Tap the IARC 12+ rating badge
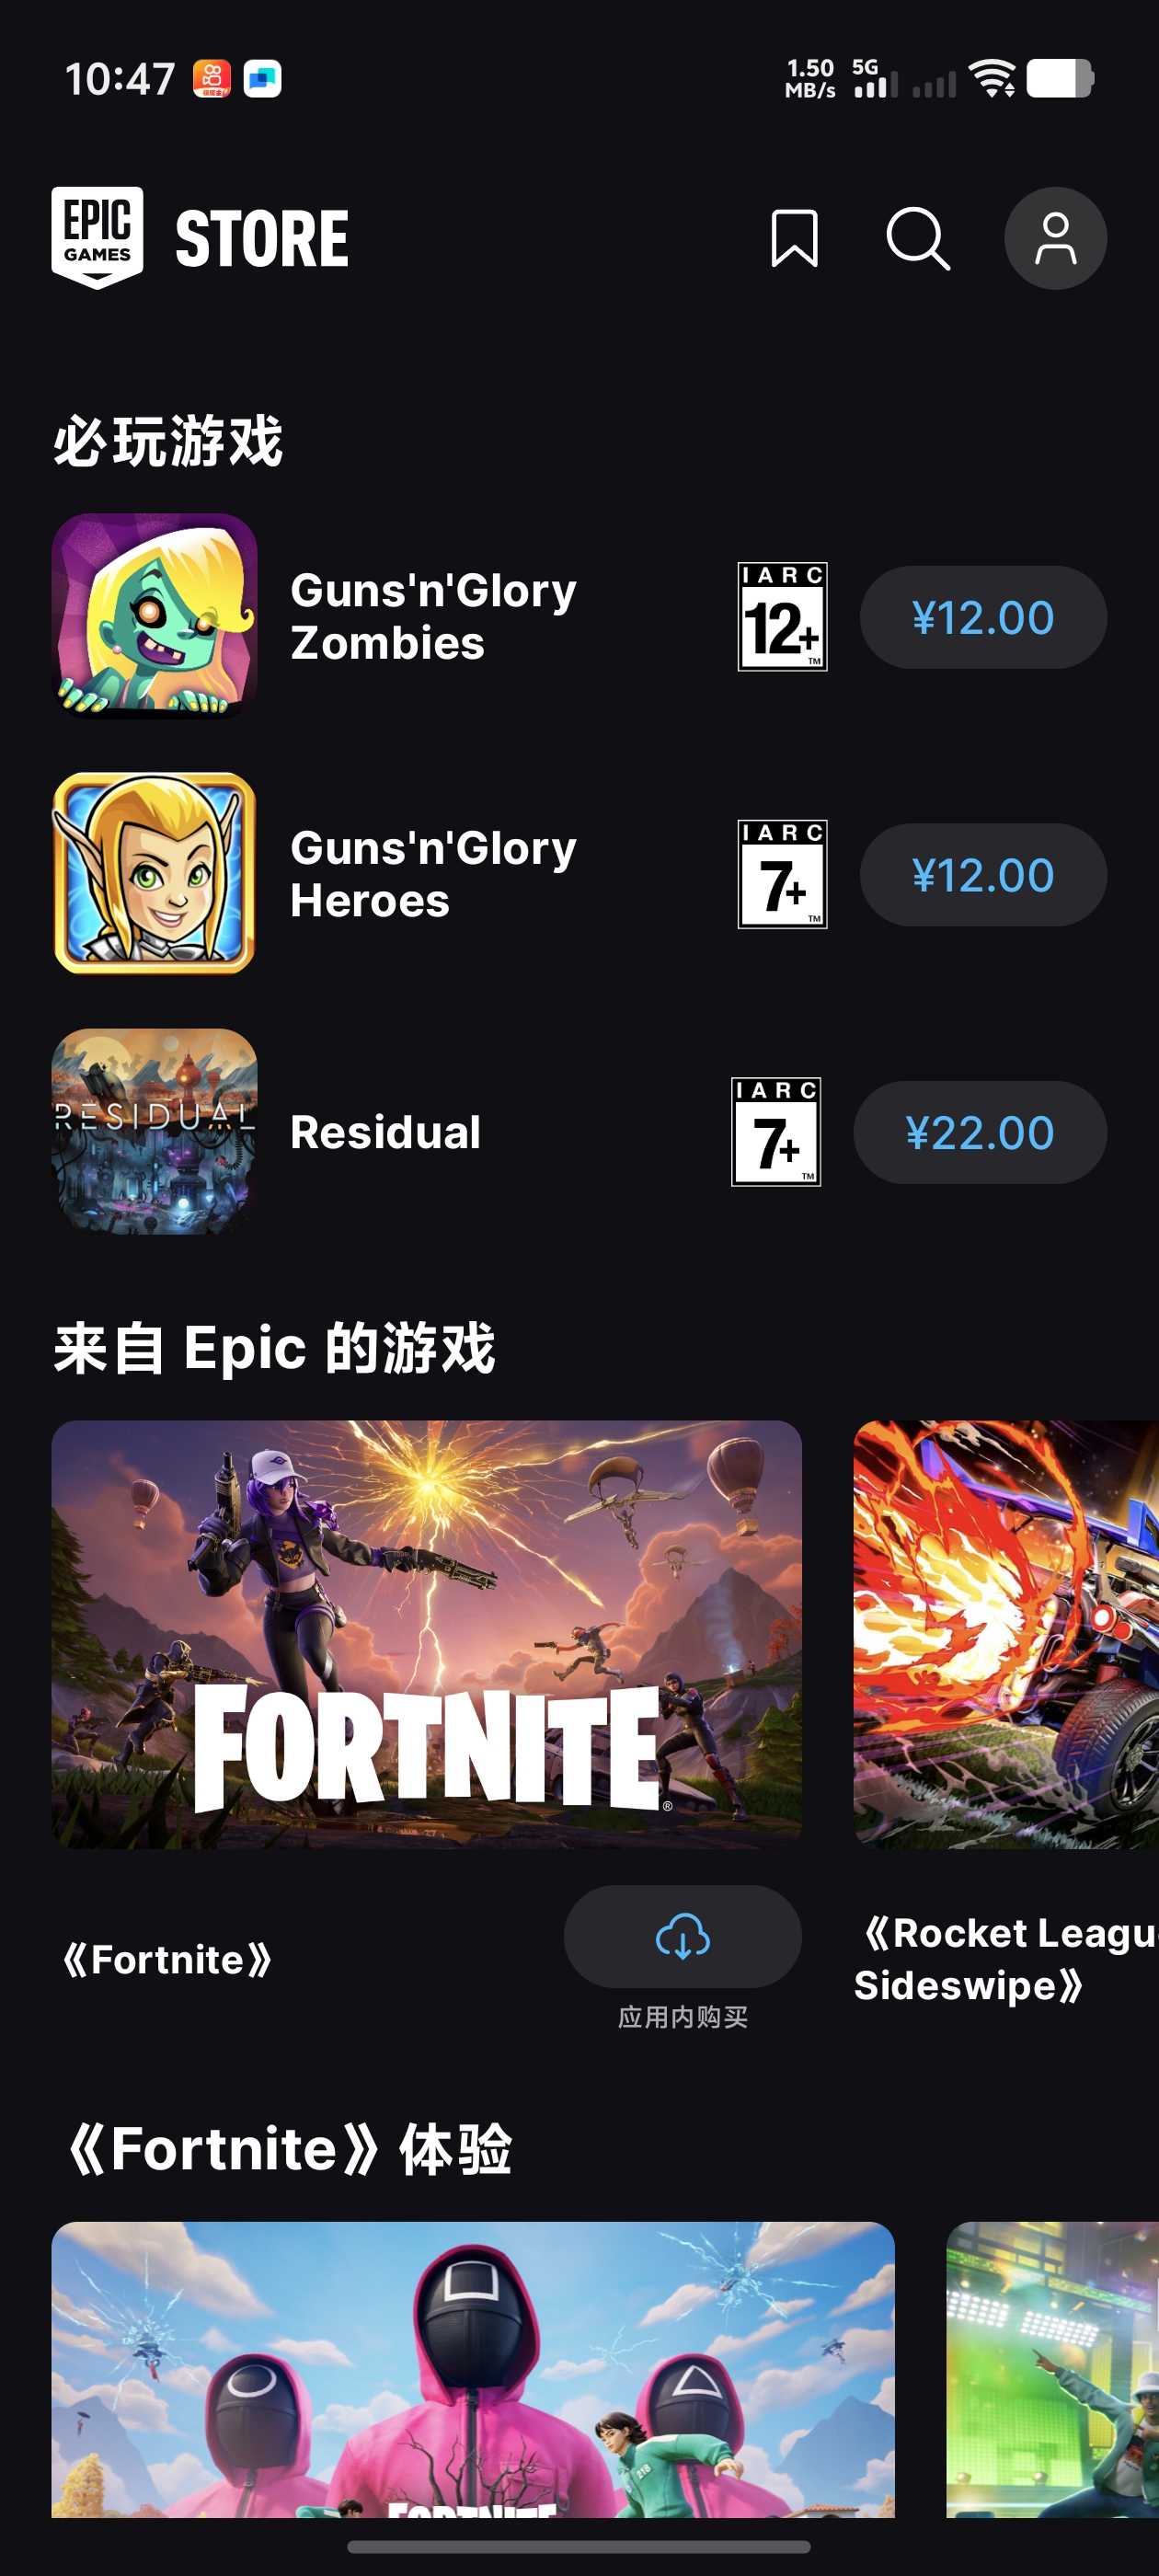The image size is (1159, 2576). [x=782, y=617]
